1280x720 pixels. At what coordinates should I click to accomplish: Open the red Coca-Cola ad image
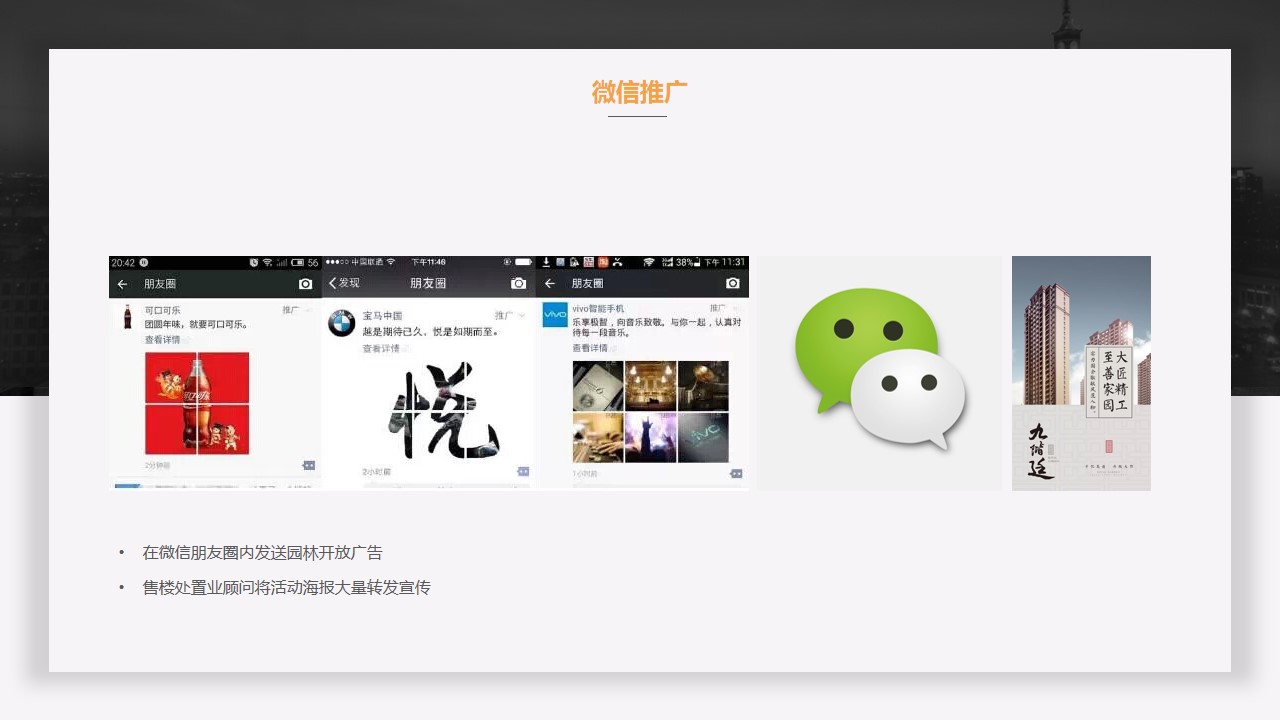pyautogui.click(x=197, y=403)
